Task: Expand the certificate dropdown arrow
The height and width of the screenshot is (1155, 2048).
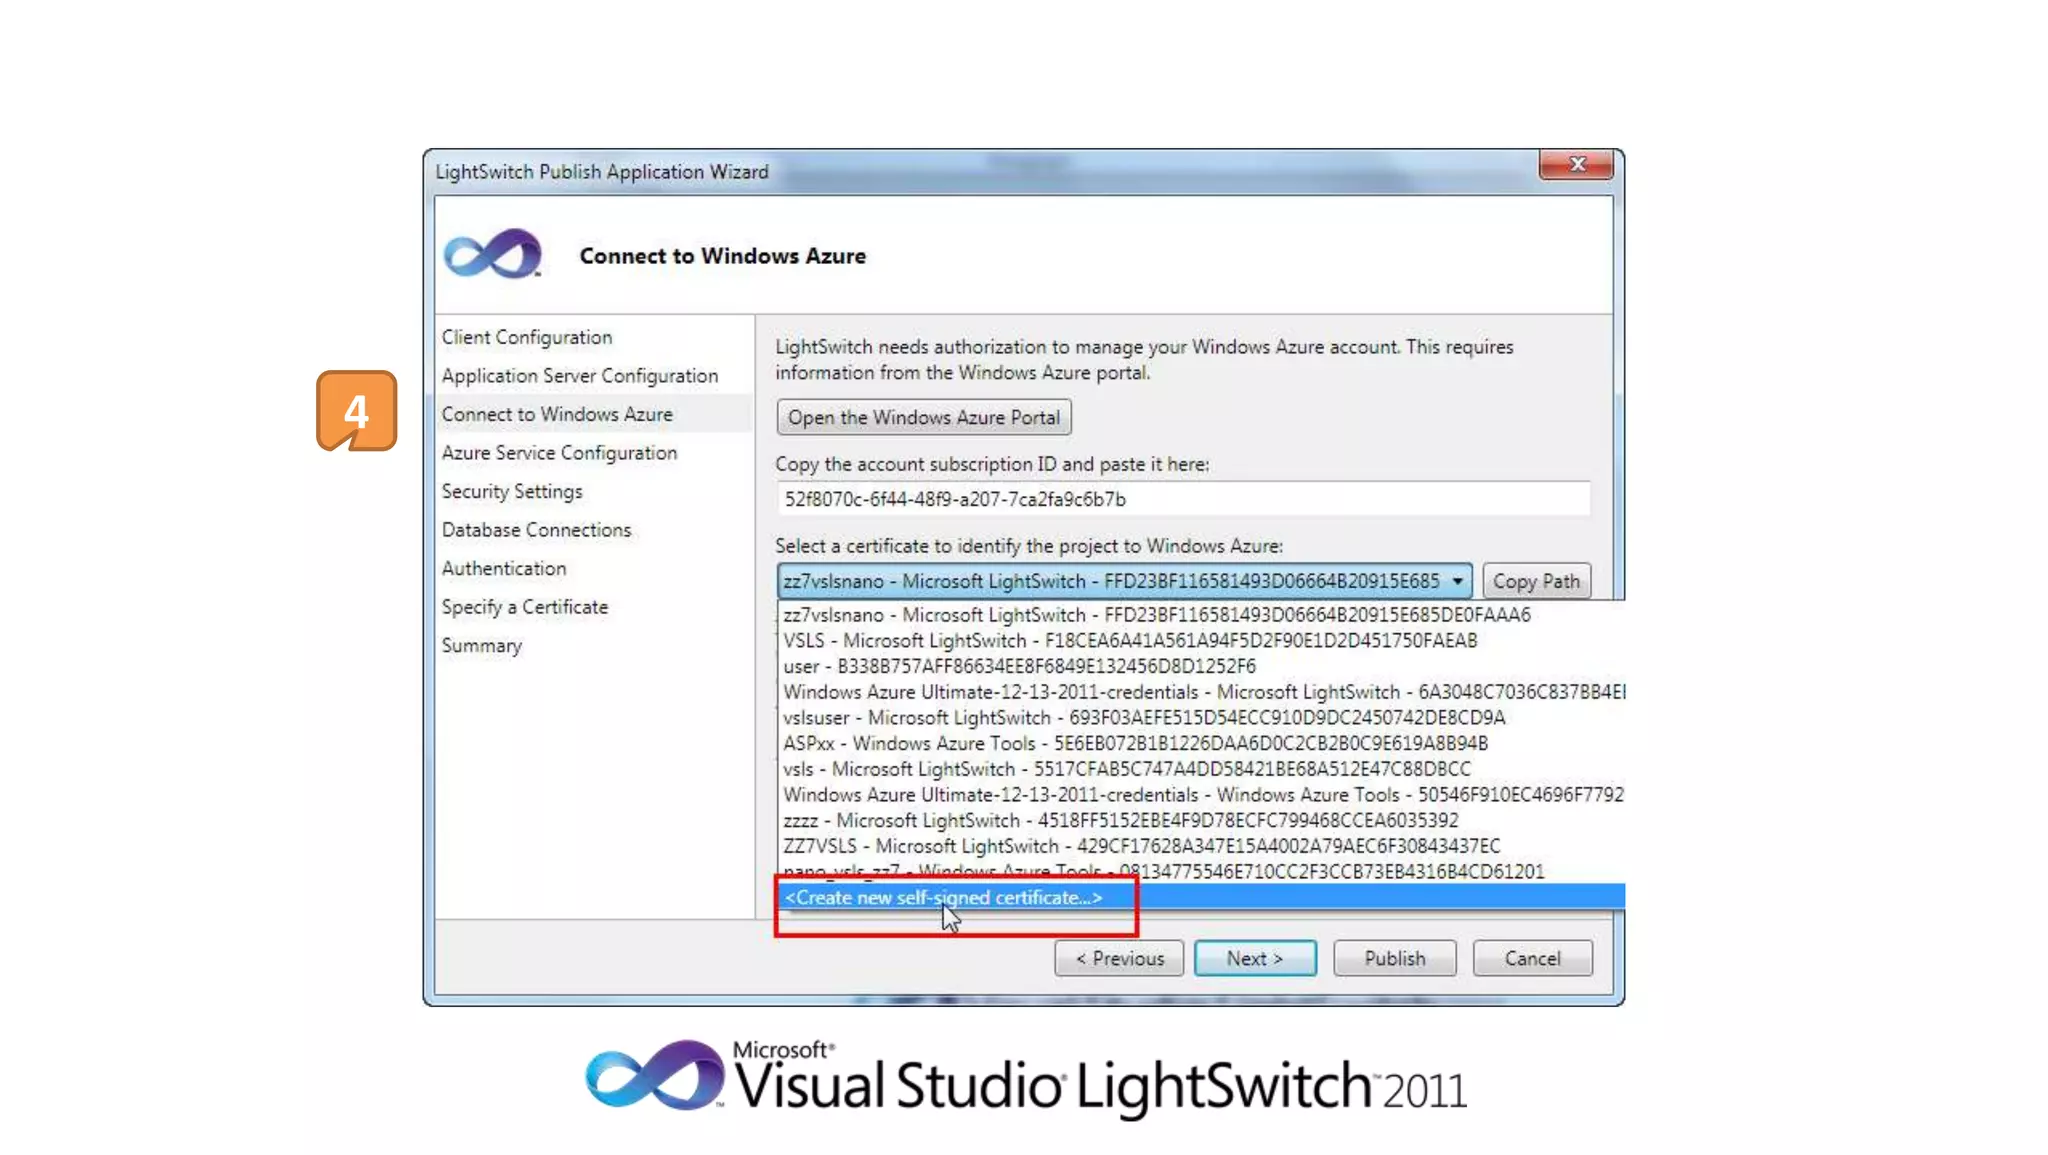Action: pos(1457,581)
